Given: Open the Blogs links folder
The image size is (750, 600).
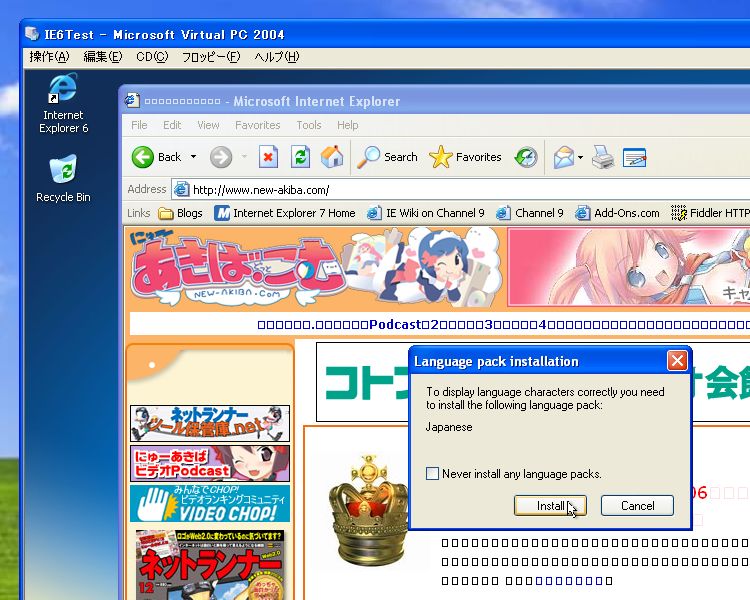Looking at the screenshot, I should 180,213.
